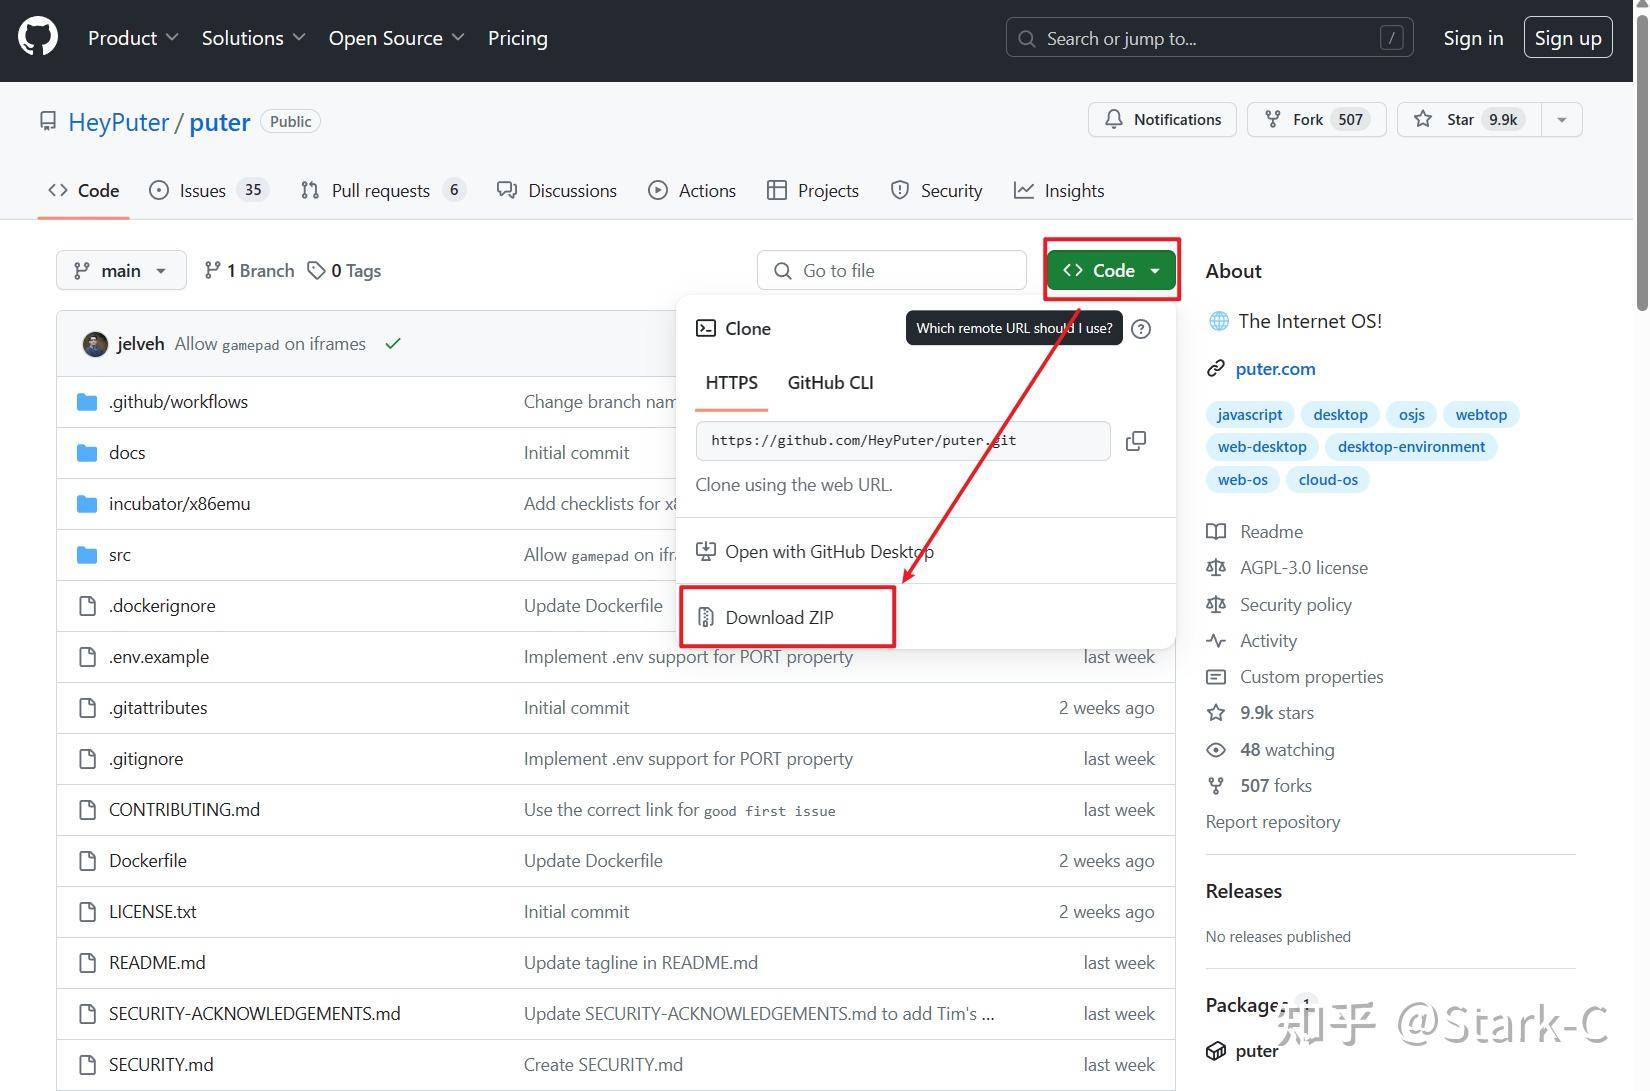This screenshot has width=1650, height=1091.
Task: Open the incubator/x86emu folder
Action: [x=180, y=504]
